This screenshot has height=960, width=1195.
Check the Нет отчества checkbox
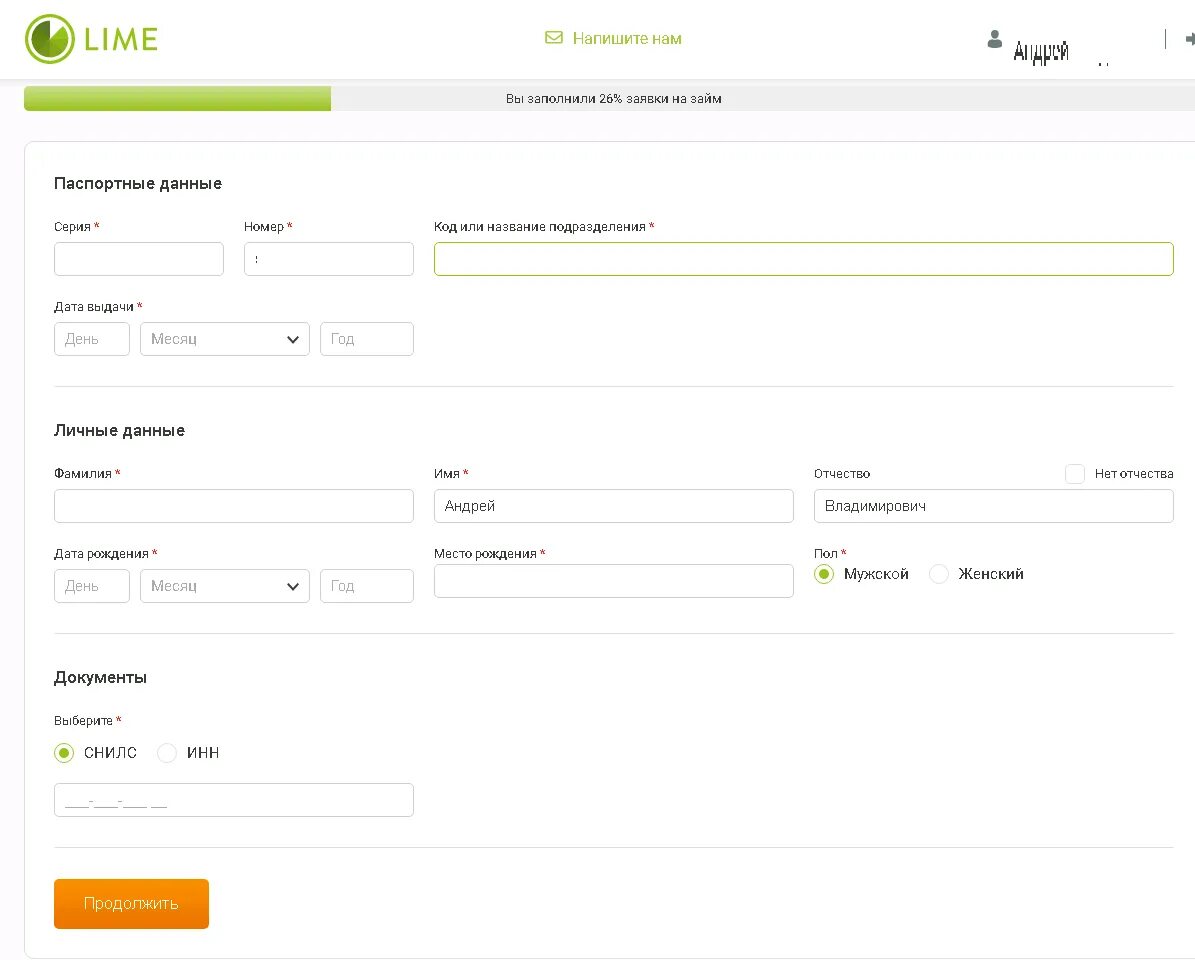[x=1075, y=474]
